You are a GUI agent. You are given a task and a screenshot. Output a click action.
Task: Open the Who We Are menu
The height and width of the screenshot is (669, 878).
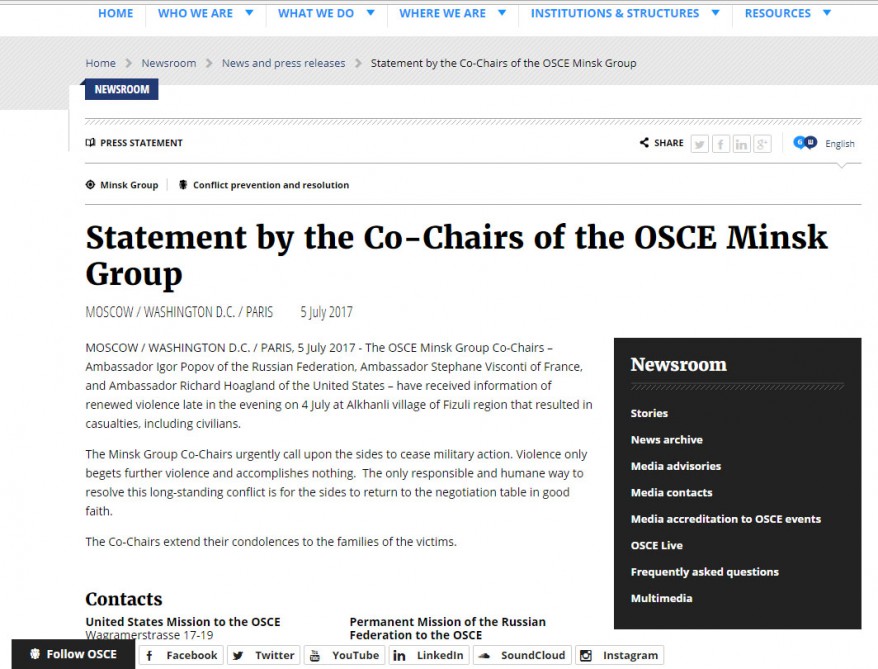(x=195, y=13)
